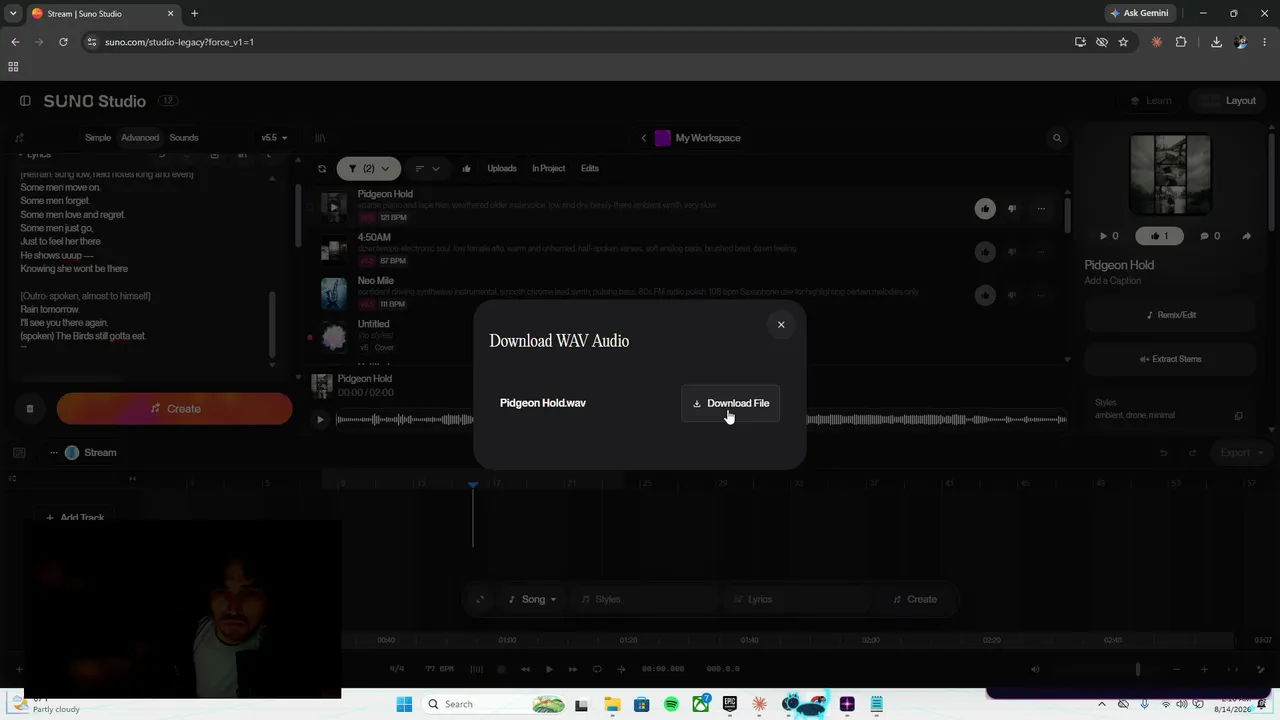Clear the prompt with the trash icon
Viewport: 1280px width, 720px height.
point(30,409)
